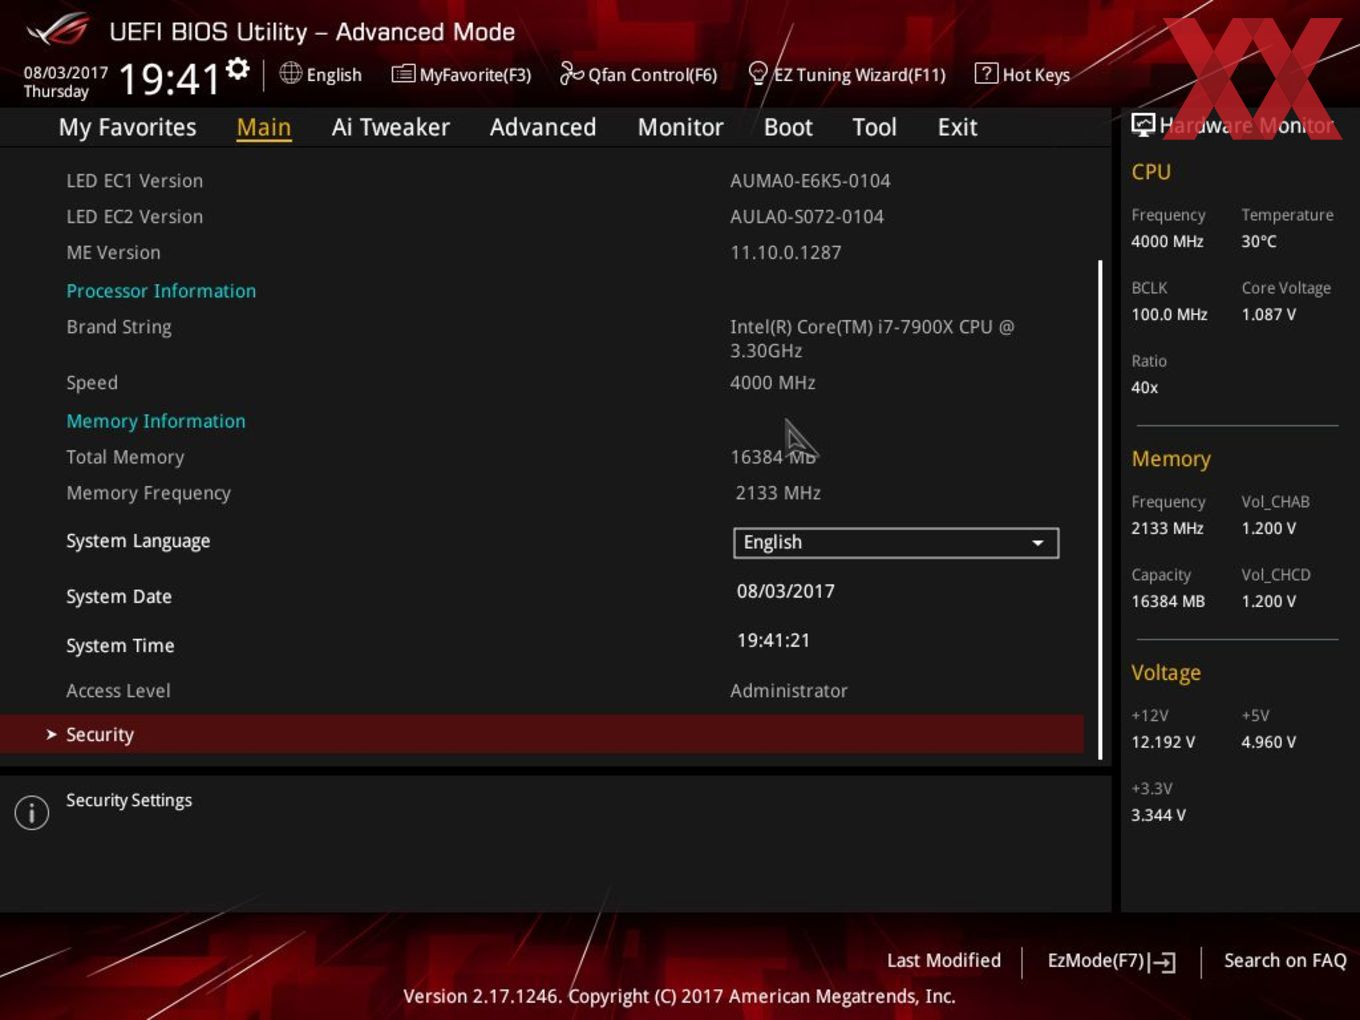1360x1020 pixels.
Task: Click the AULA0-S072-0104 version value
Action: (807, 216)
